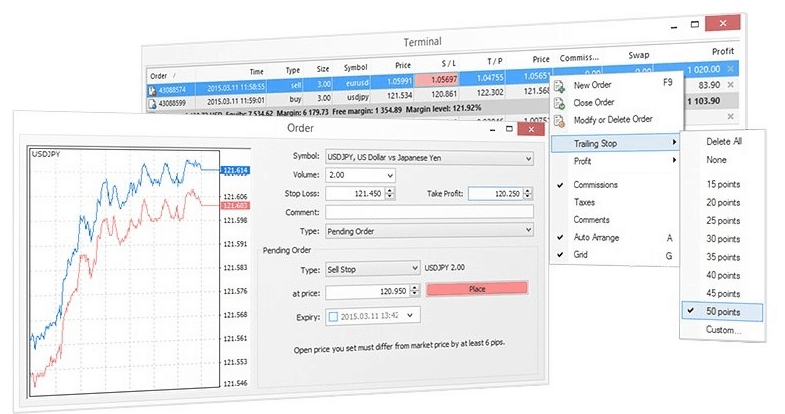Select 20 points trailing stop
Screen dimensions: 785x414
tap(722, 203)
